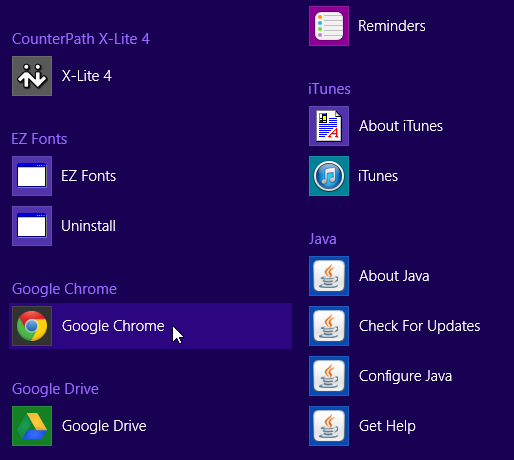Select the Google Chrome text label
This screenshot has width=514, height=460.
113,326
